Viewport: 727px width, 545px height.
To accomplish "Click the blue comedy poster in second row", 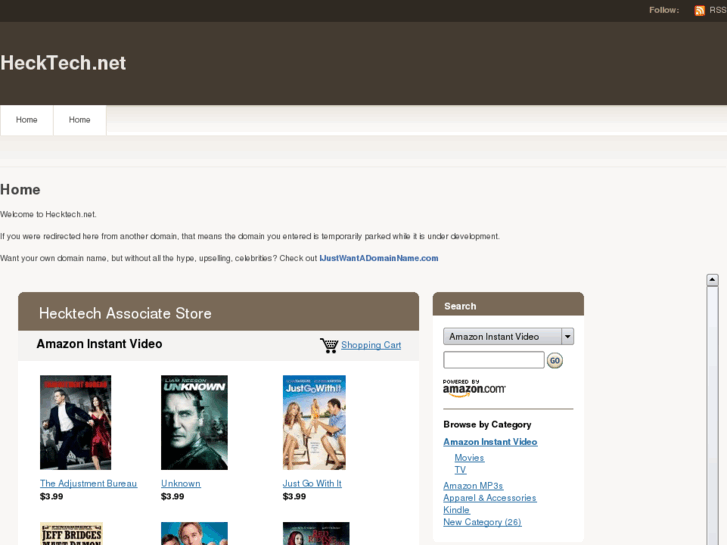I will coord(194,533).
